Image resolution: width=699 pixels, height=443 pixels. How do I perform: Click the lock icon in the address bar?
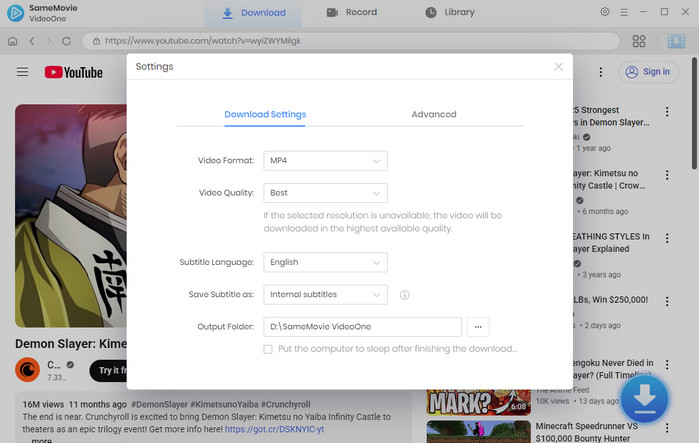click(x=96, y=41)
